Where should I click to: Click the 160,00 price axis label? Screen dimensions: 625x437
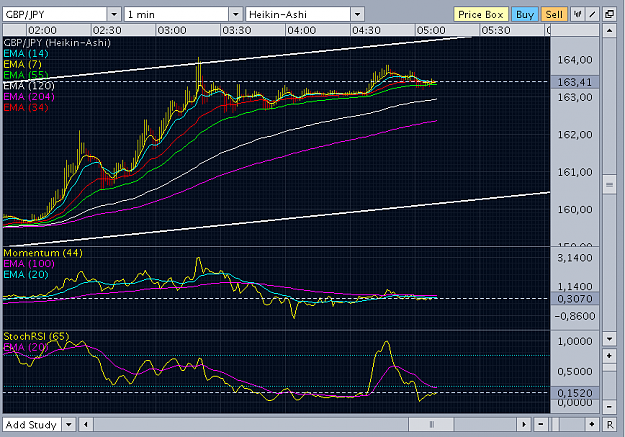(x=575, y=209)
